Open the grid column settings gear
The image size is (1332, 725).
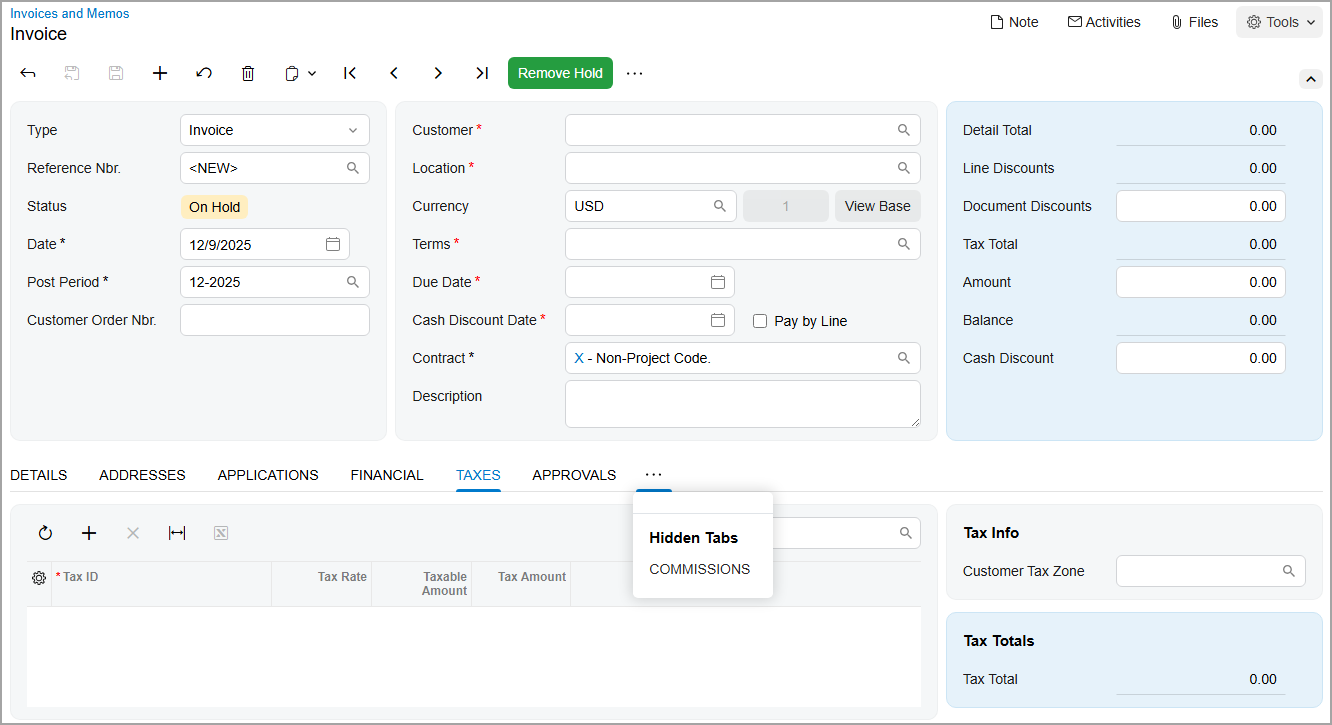[x=39, y=578]
